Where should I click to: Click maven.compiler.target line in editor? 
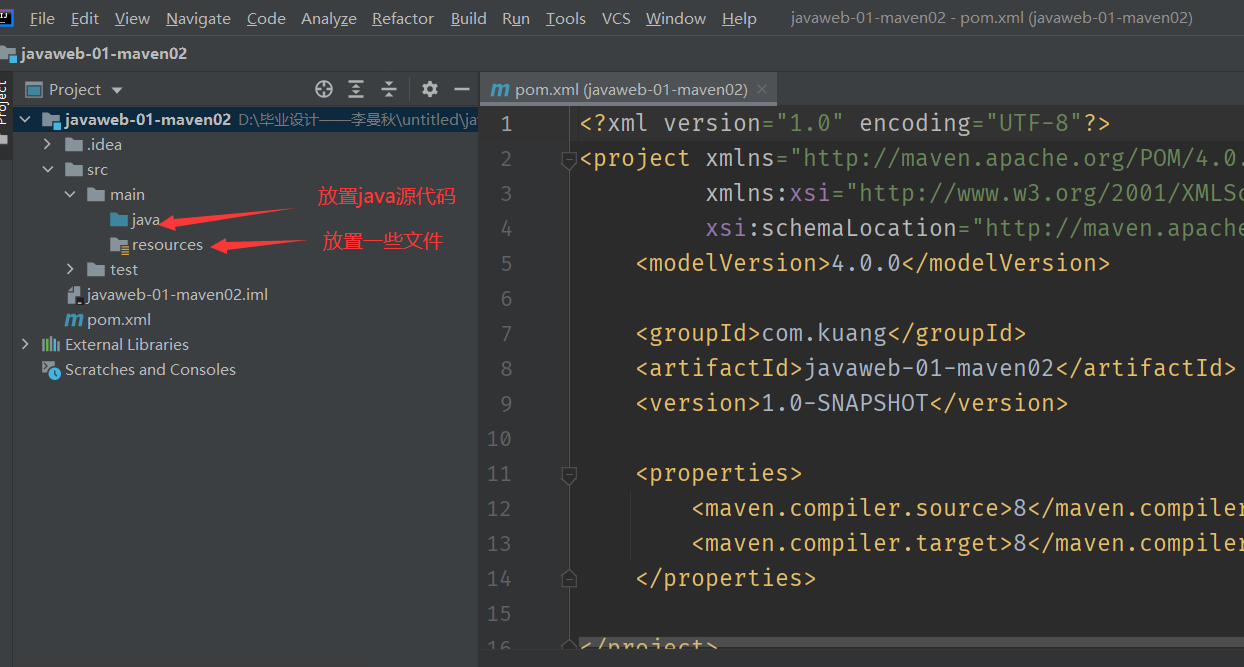point(967,543)
